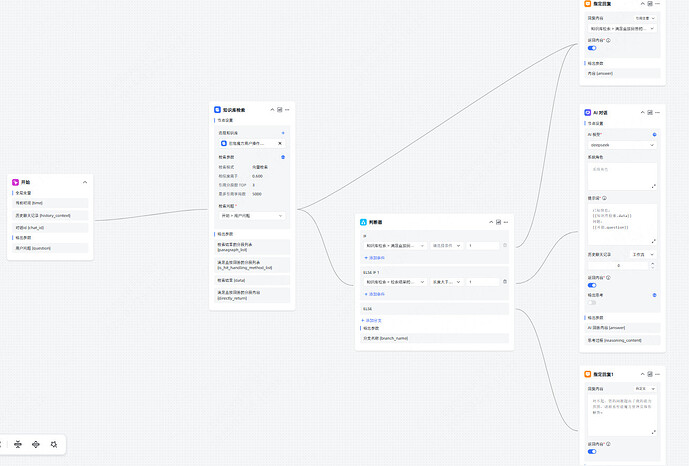Click 添加条件 under the IF branch
689x466 pixels.
coord(374,258)
